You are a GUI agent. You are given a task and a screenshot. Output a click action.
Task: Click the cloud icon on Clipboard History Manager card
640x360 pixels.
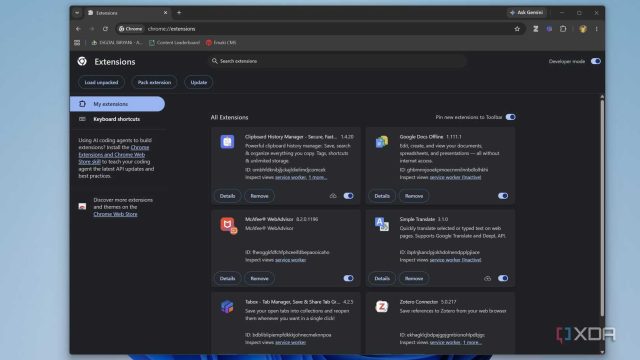point(333,196)
